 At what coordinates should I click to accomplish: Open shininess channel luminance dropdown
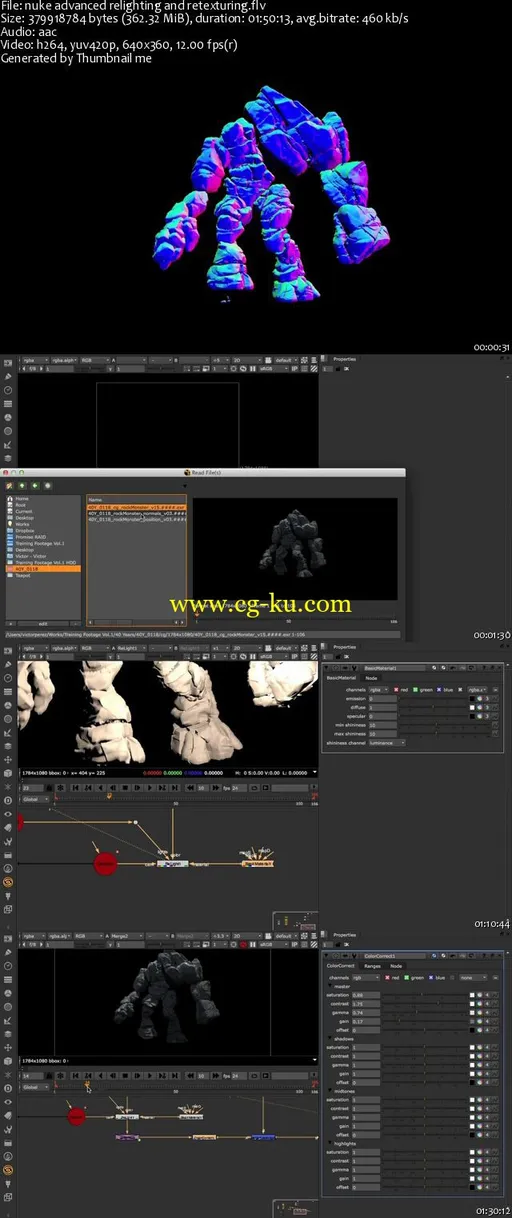388,743
